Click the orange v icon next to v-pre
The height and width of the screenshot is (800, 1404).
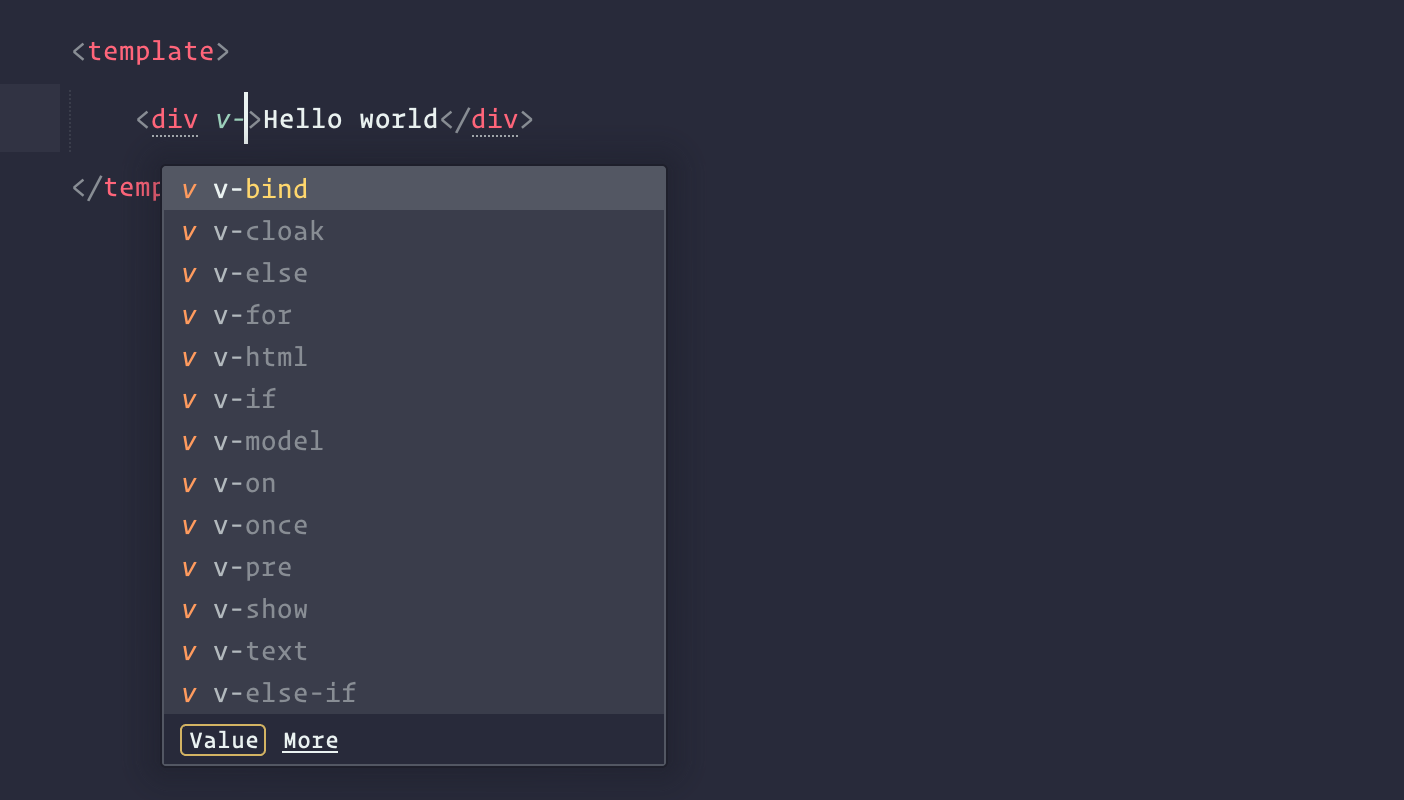pyautogui.click(x=189, y=568)
